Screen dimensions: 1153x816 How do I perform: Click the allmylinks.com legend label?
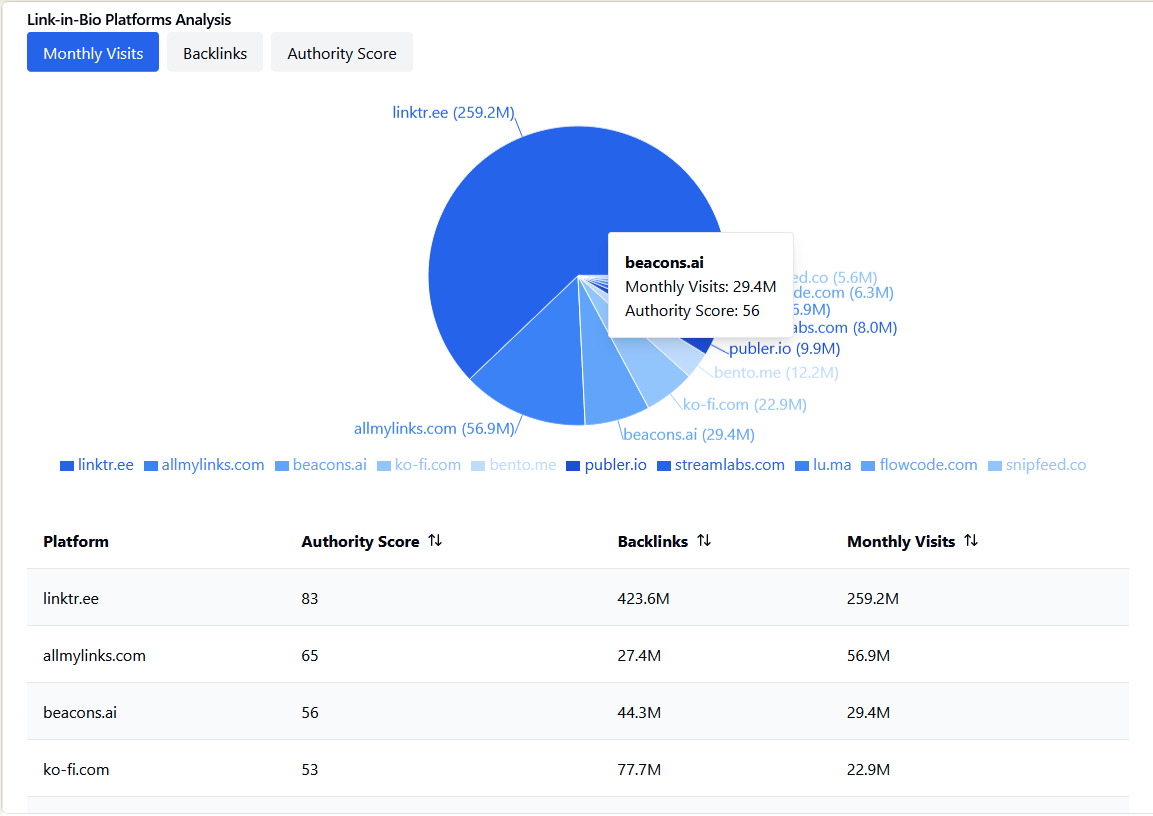213,465
